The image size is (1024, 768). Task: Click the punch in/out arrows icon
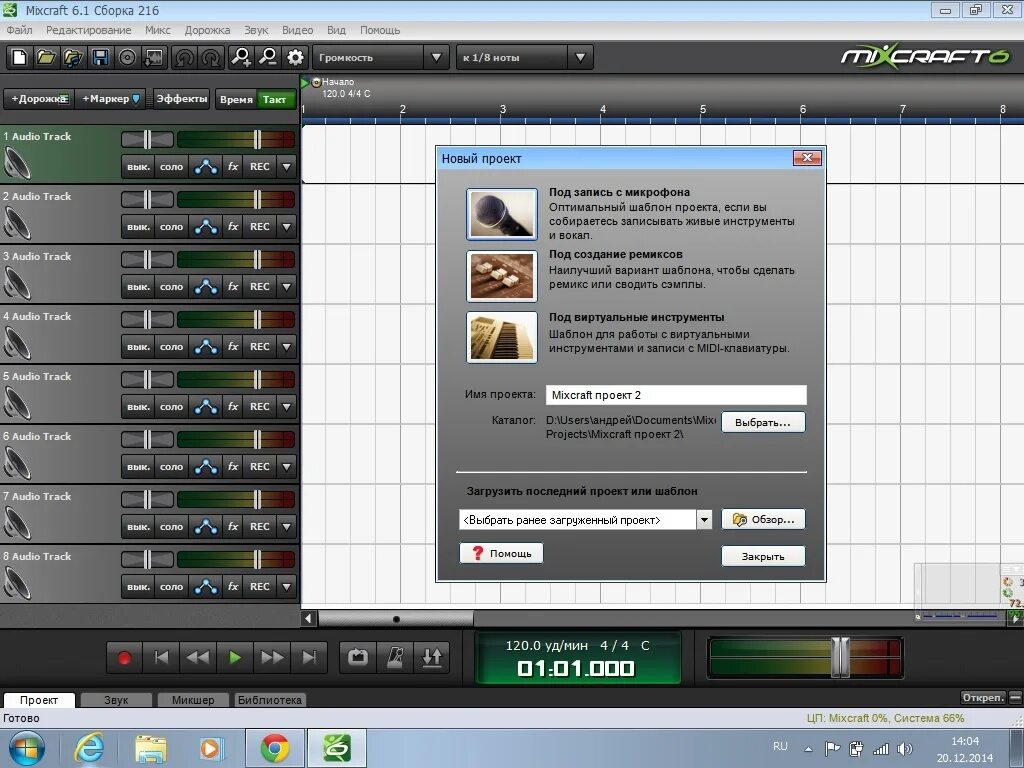coord(432,658)
